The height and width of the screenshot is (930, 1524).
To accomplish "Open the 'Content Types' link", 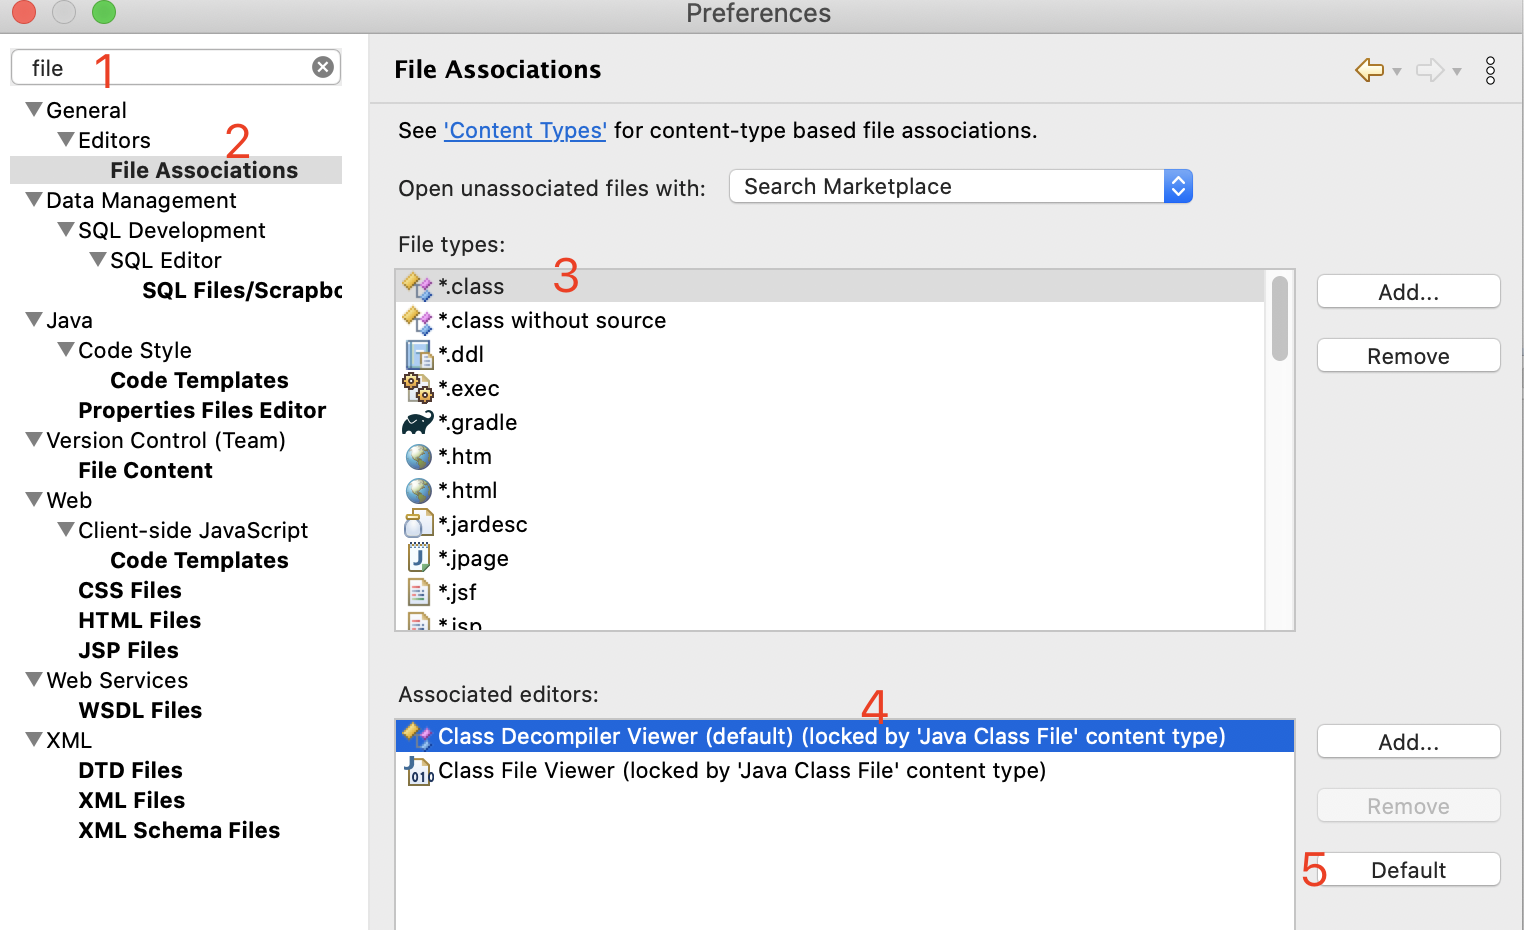I will [x=524, y=130].
